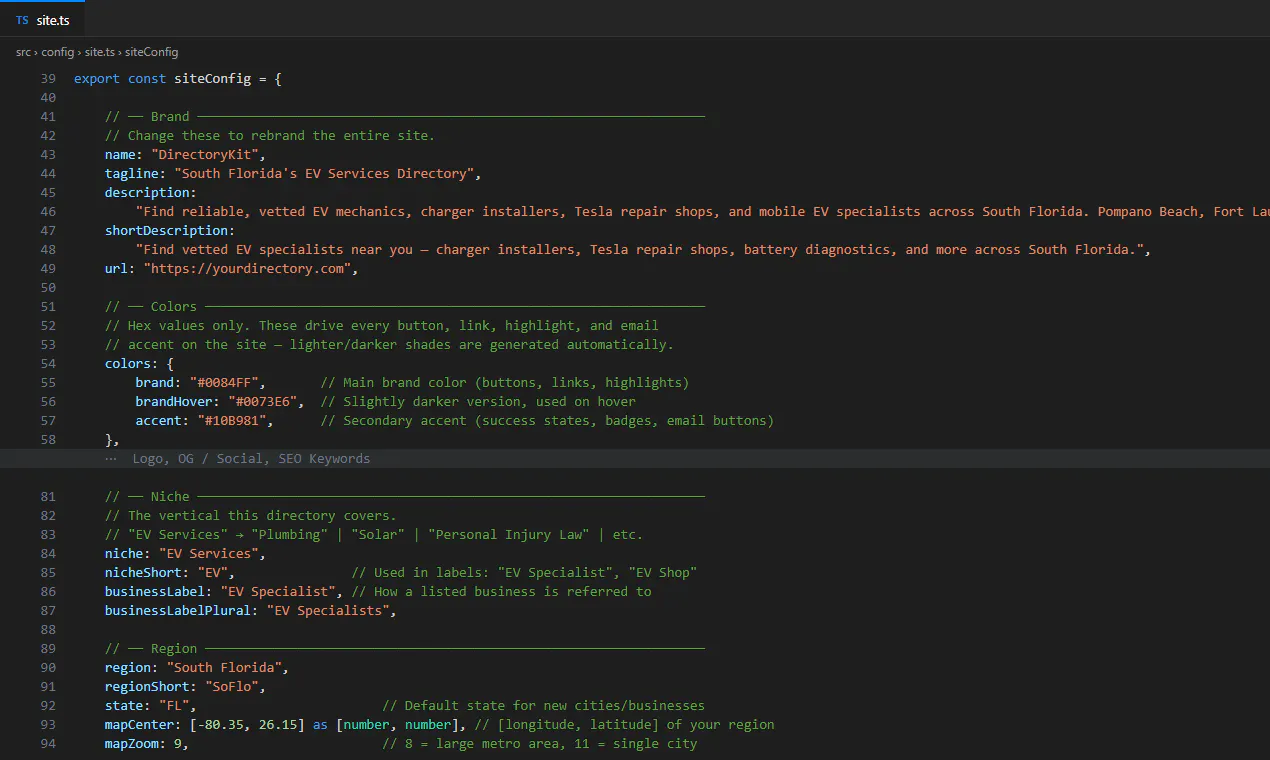The height and width of the screenshot is (760, 1270).
Task: Click the url string "https://yourdirectory.com"
Action: pos(247,269)
